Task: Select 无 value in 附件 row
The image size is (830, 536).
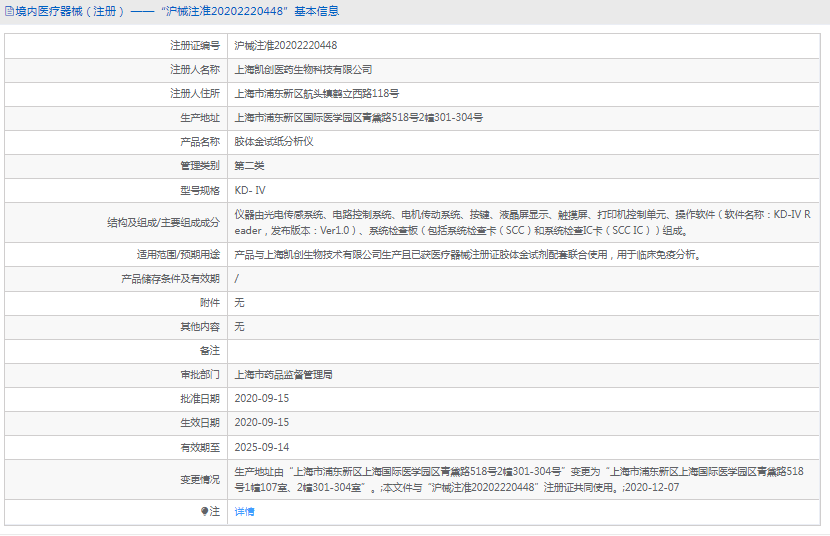Action: pyautogui.click(x=239, y=303)
